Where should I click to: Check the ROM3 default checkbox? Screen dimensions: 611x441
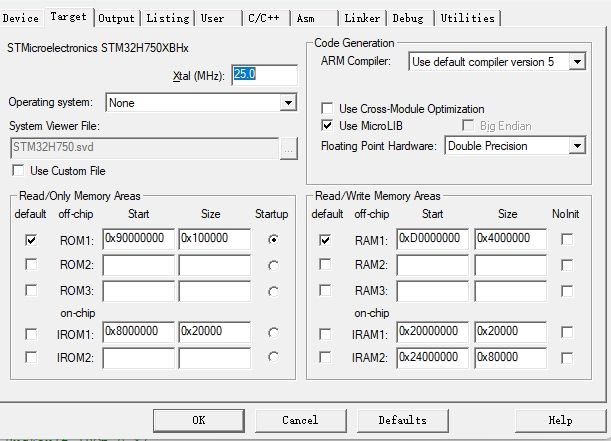point(31,290)
